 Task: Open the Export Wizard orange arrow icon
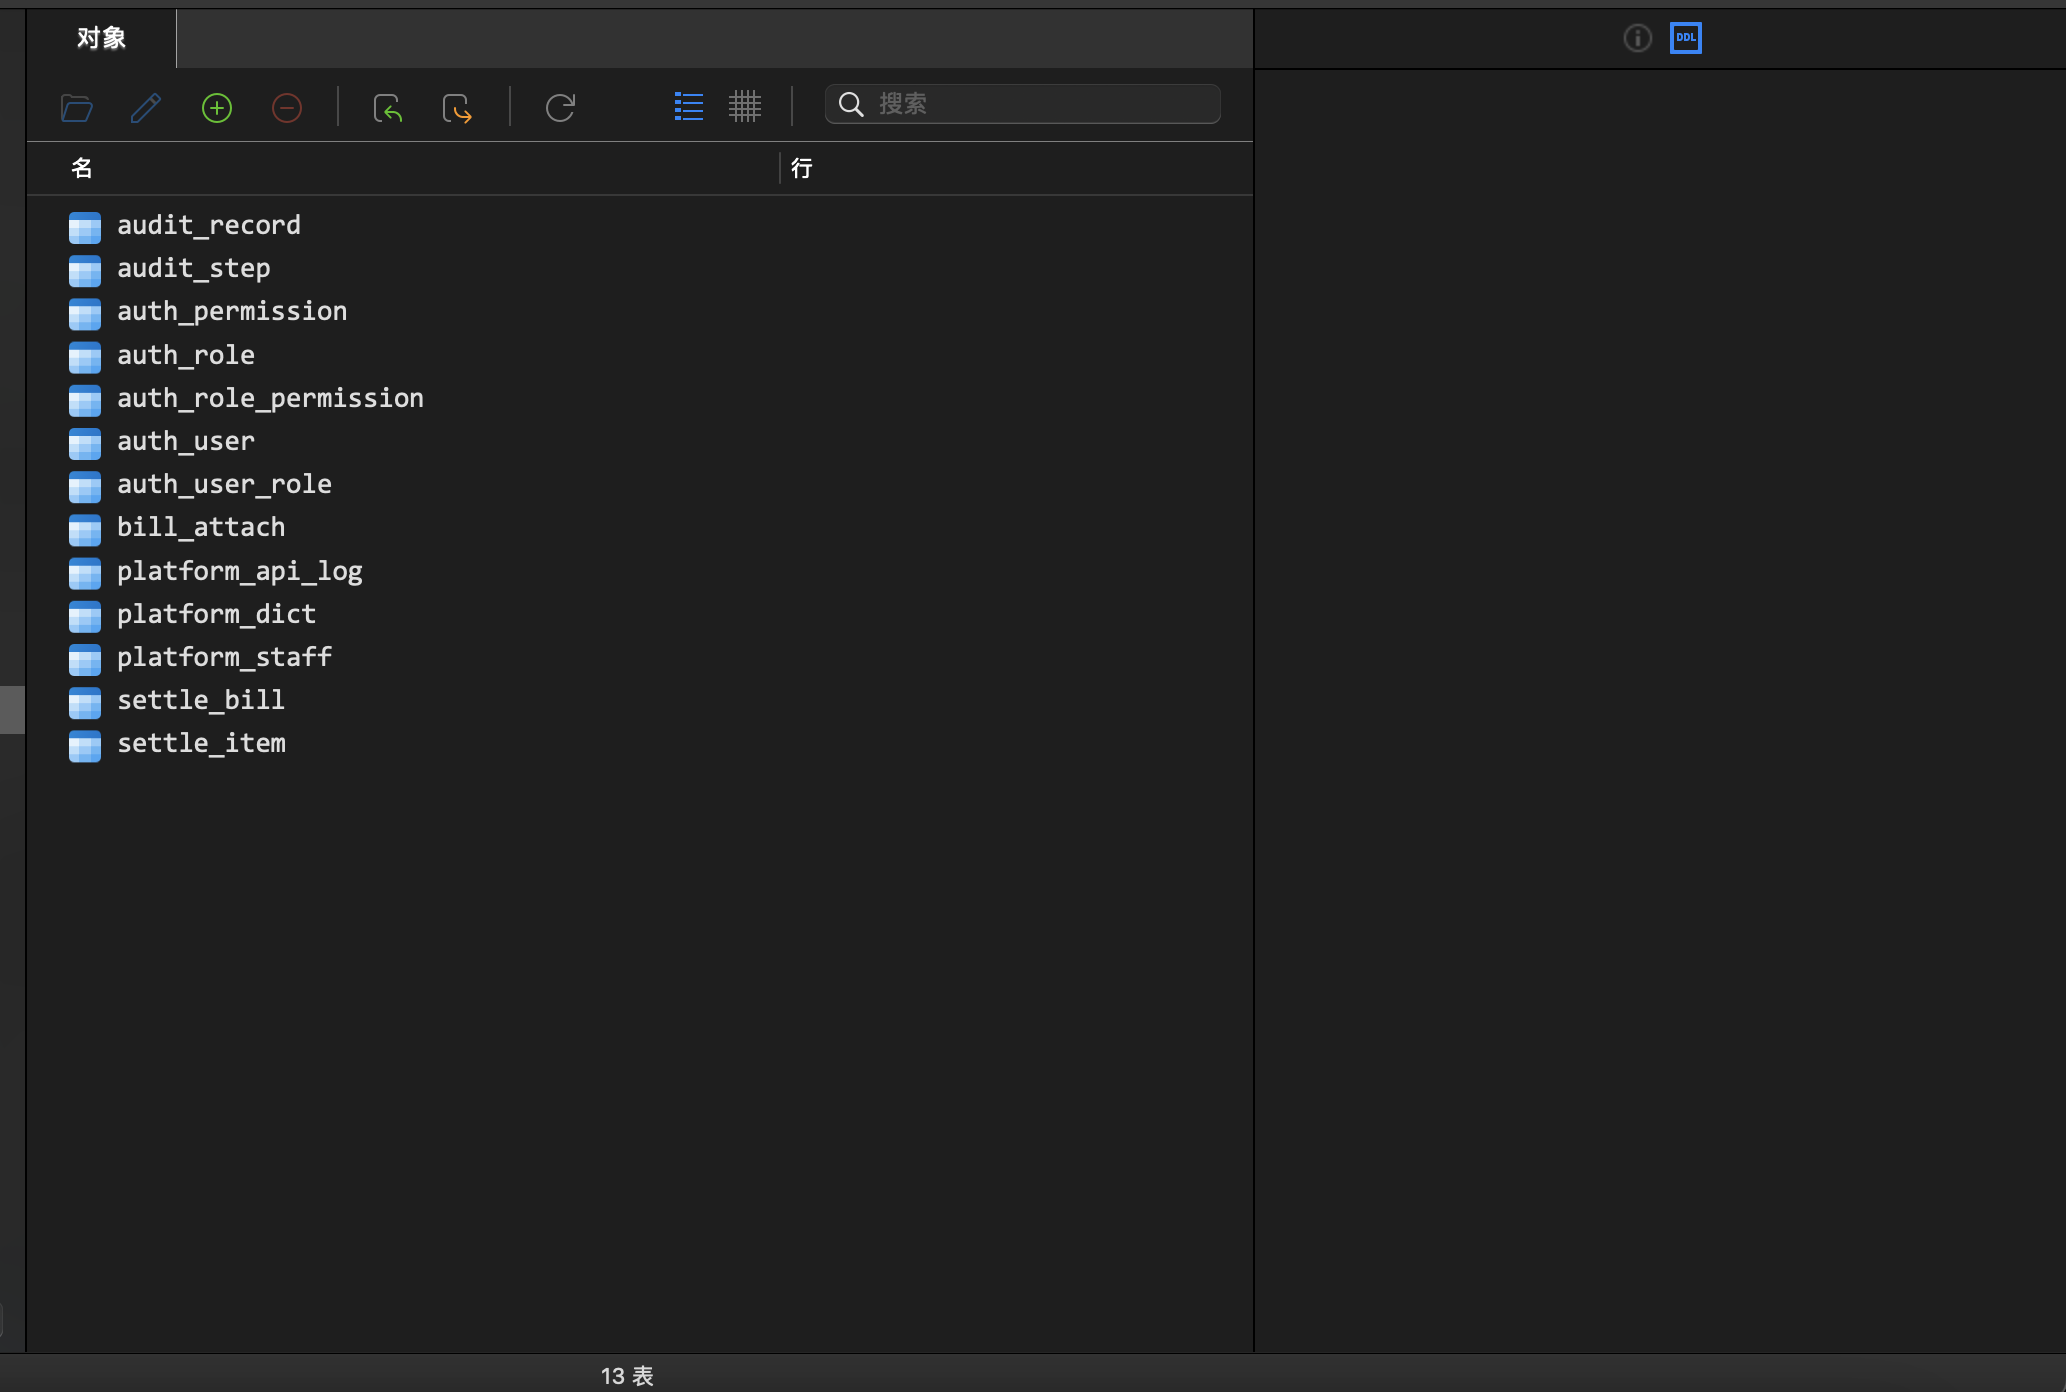click(x=457, y=107)
